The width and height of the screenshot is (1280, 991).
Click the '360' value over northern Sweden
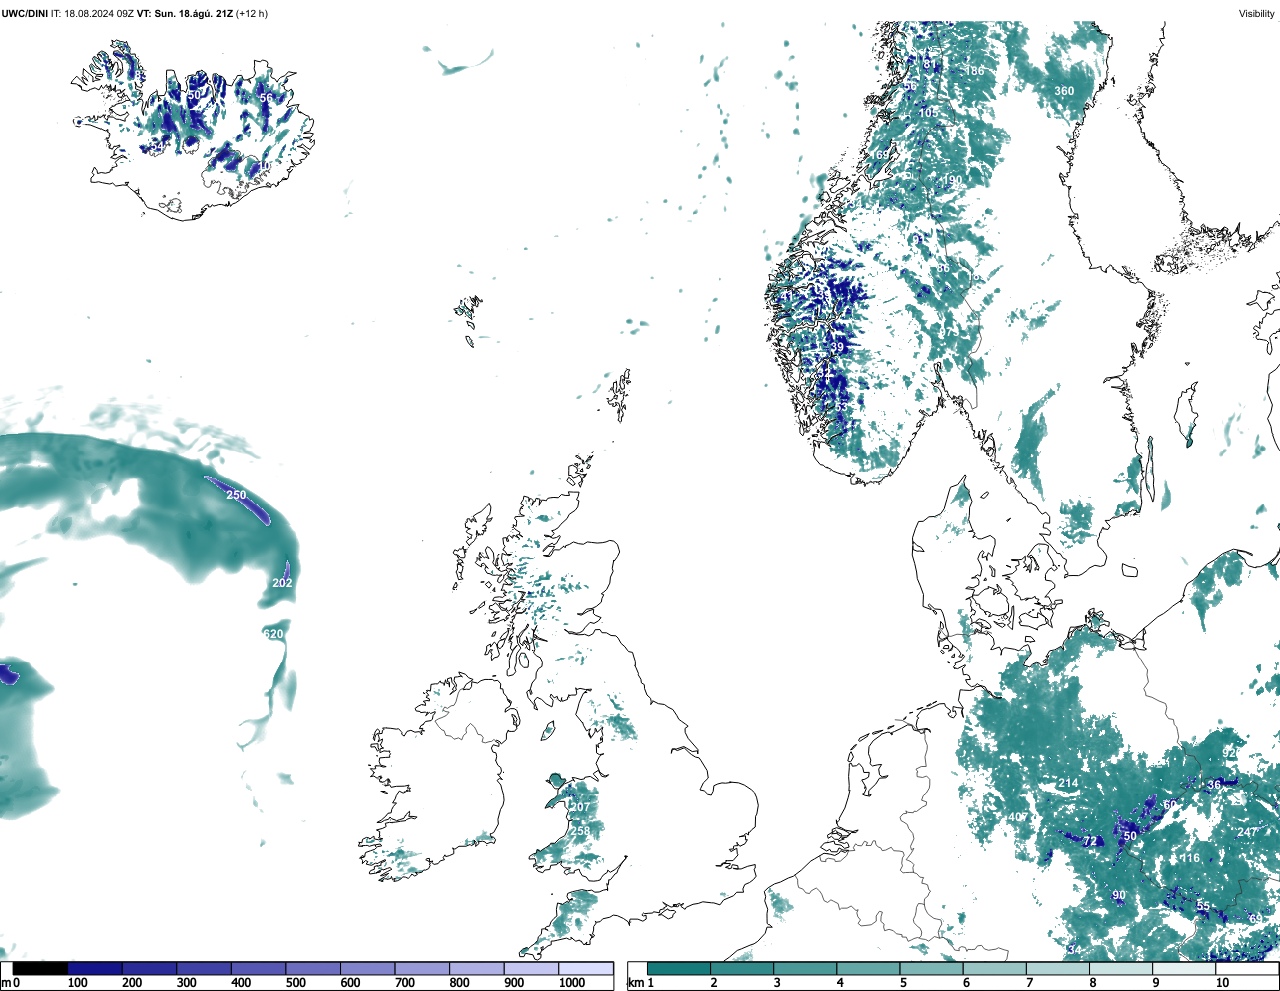pos(1064,91)
